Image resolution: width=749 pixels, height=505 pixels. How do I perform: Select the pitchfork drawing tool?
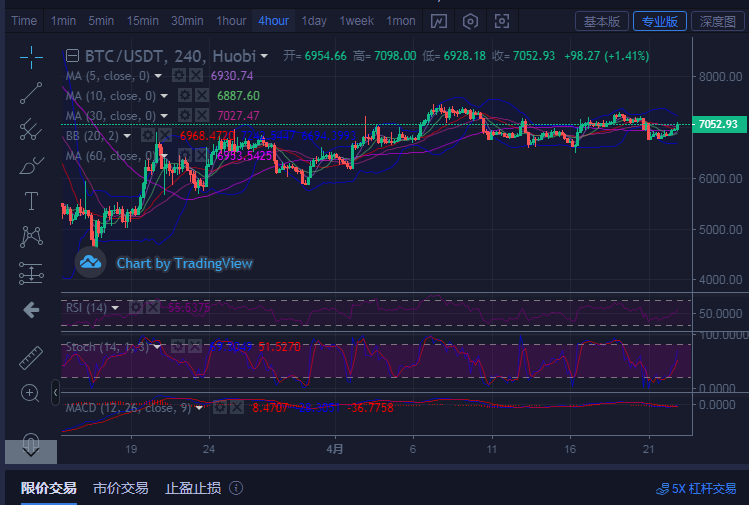point(32,129)
